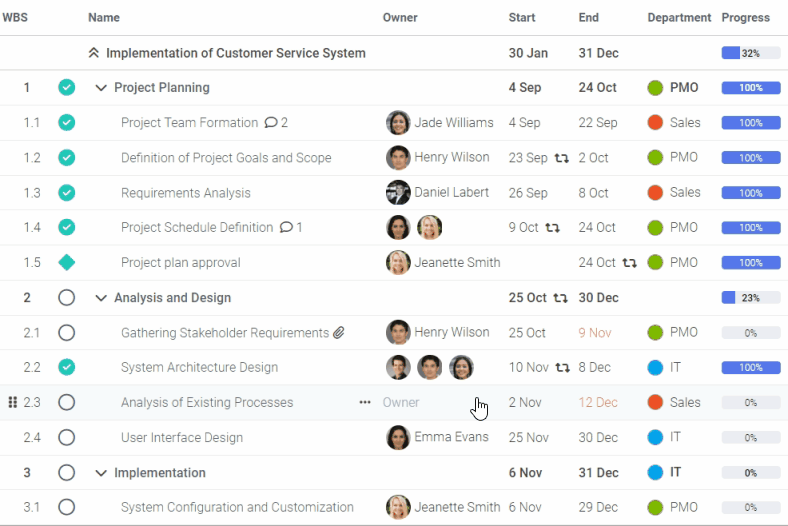This screenshot has height=526, width=788.
Task: Click the green PMO department color dot on row 1.2
Action: [656, 158]
